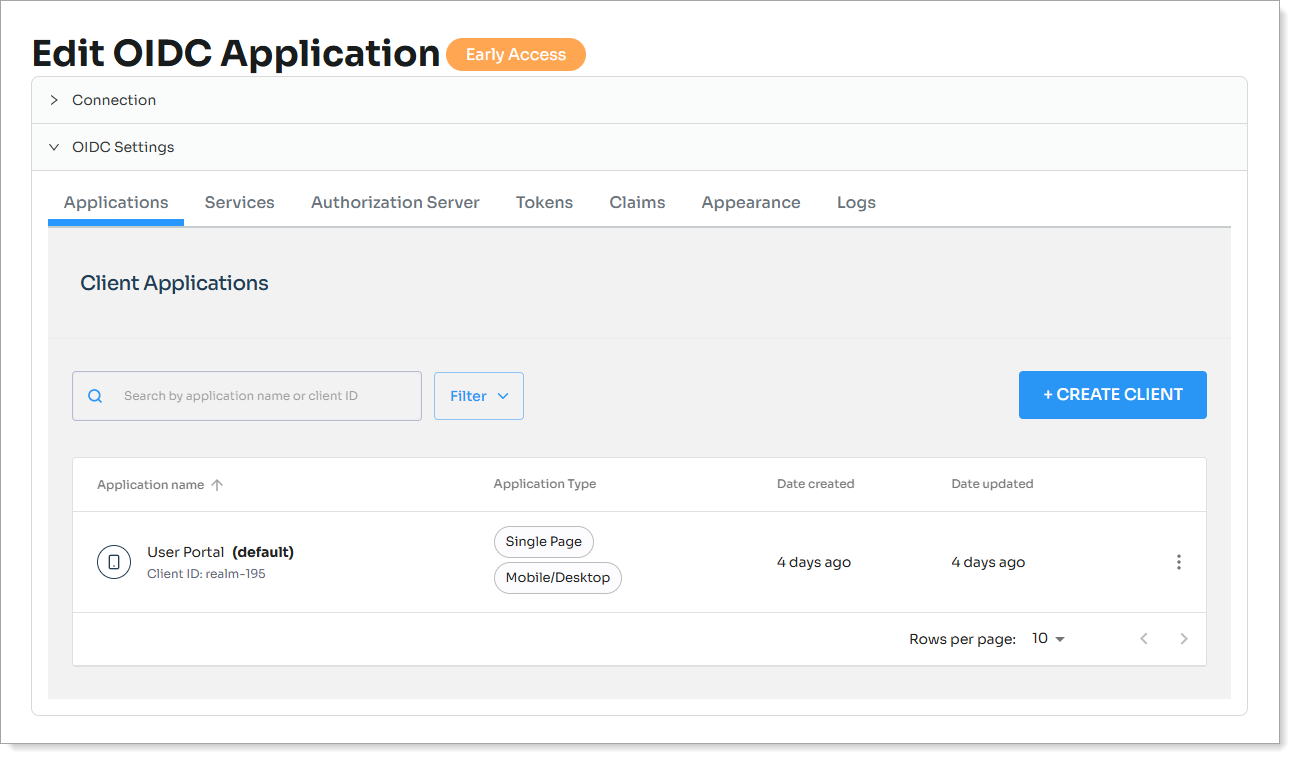
Task: Switch to the Authorization Server tab
Action: click(395, 202)
